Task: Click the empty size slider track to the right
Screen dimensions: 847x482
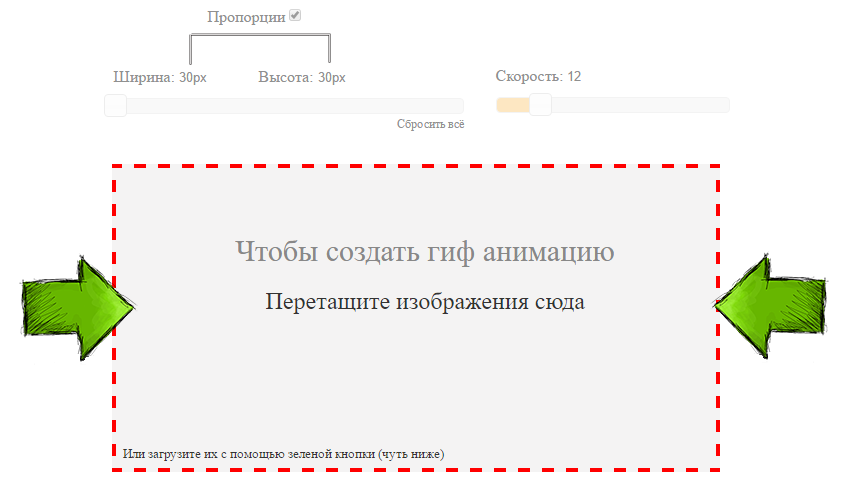Action: pyautogui.click(x=295, y=106)
